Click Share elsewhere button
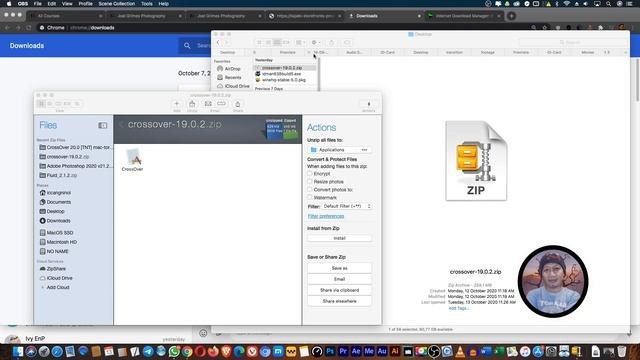640x360 pixels. (340, 301)
